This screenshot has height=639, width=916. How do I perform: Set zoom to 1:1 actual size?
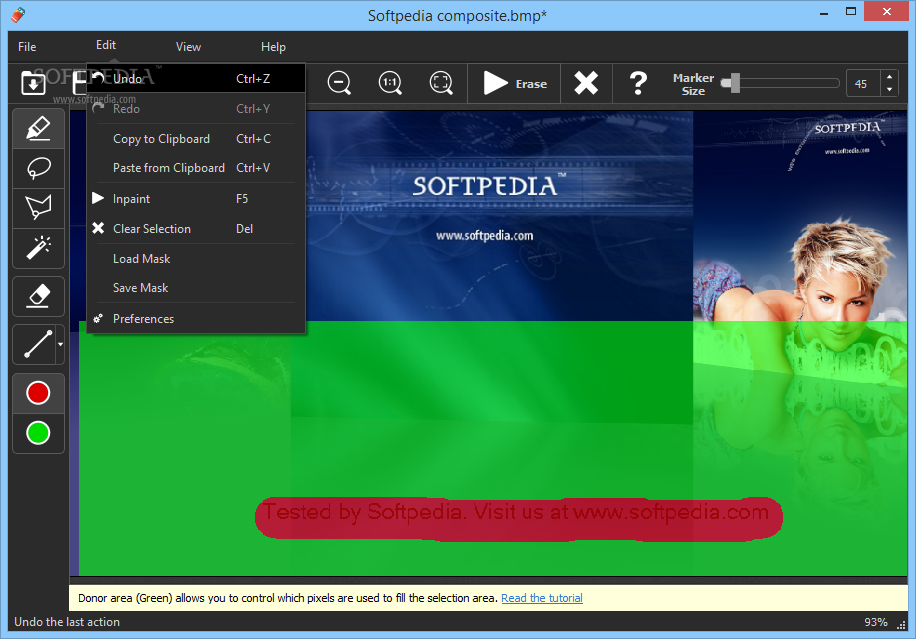click(390, 83)
